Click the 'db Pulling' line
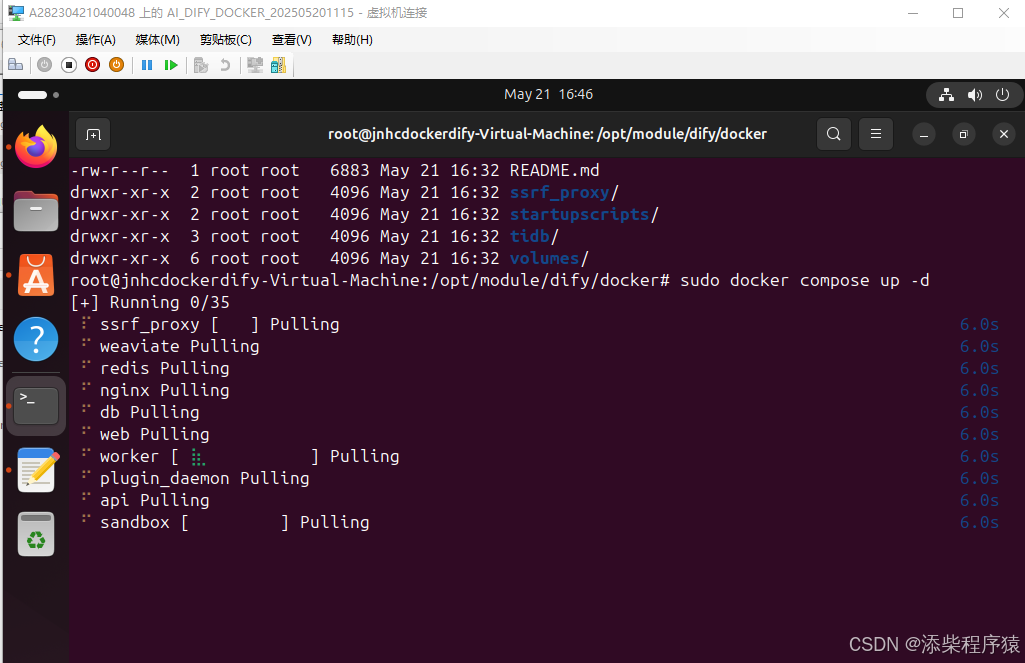This screenshot has height=663, width=1025. [149, 413]
